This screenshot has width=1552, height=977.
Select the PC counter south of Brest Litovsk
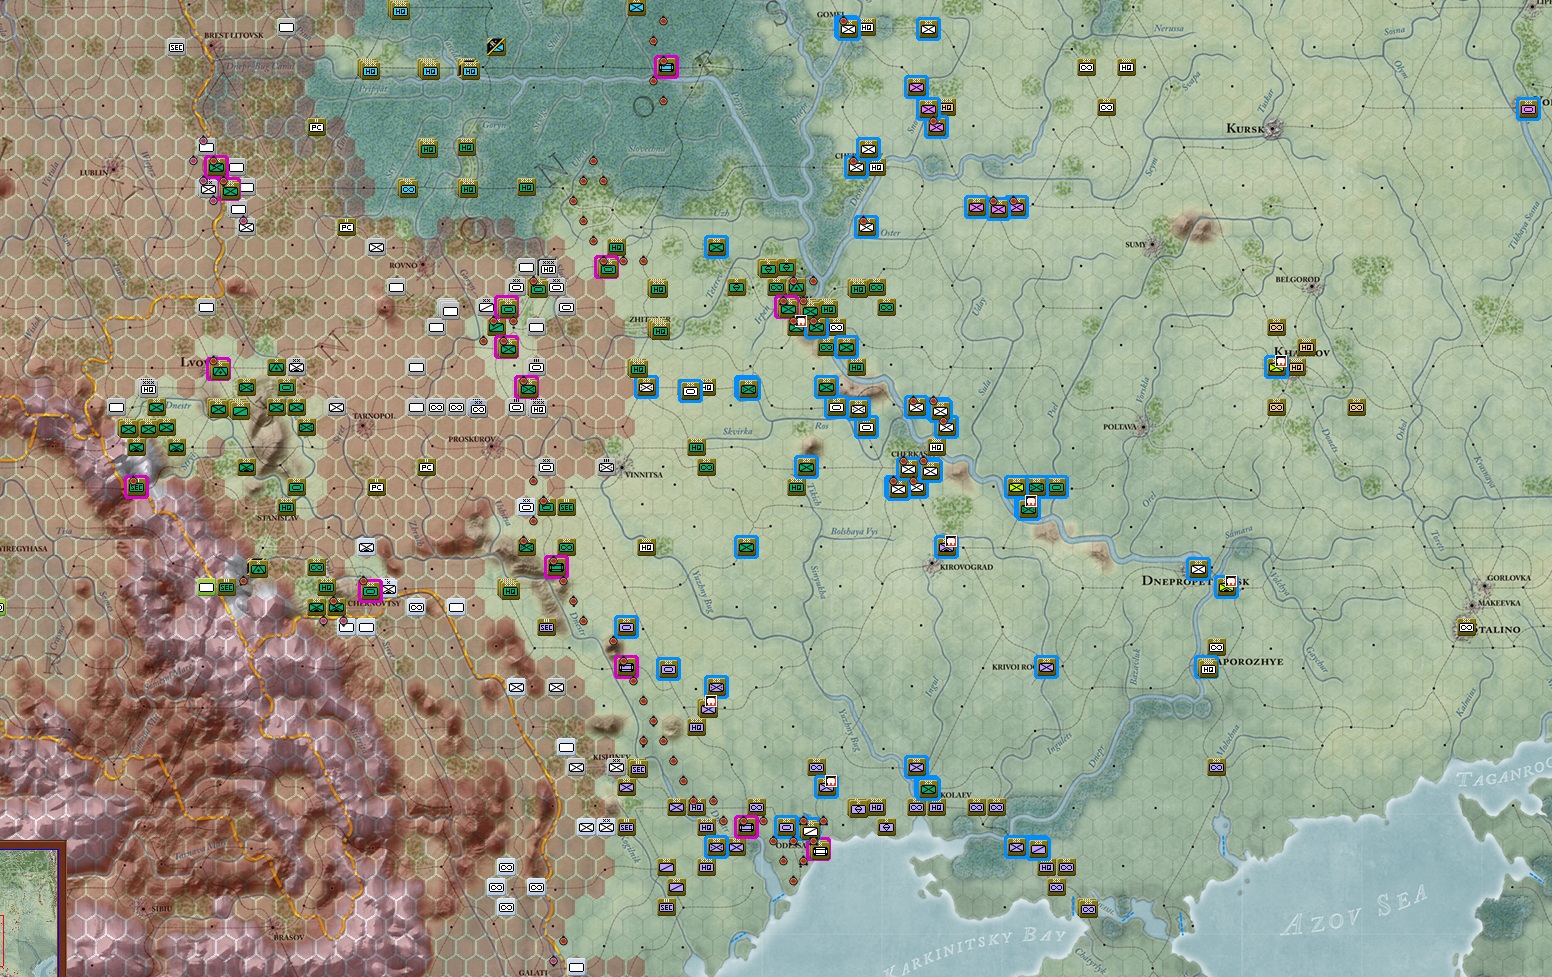tap(316, 127)
